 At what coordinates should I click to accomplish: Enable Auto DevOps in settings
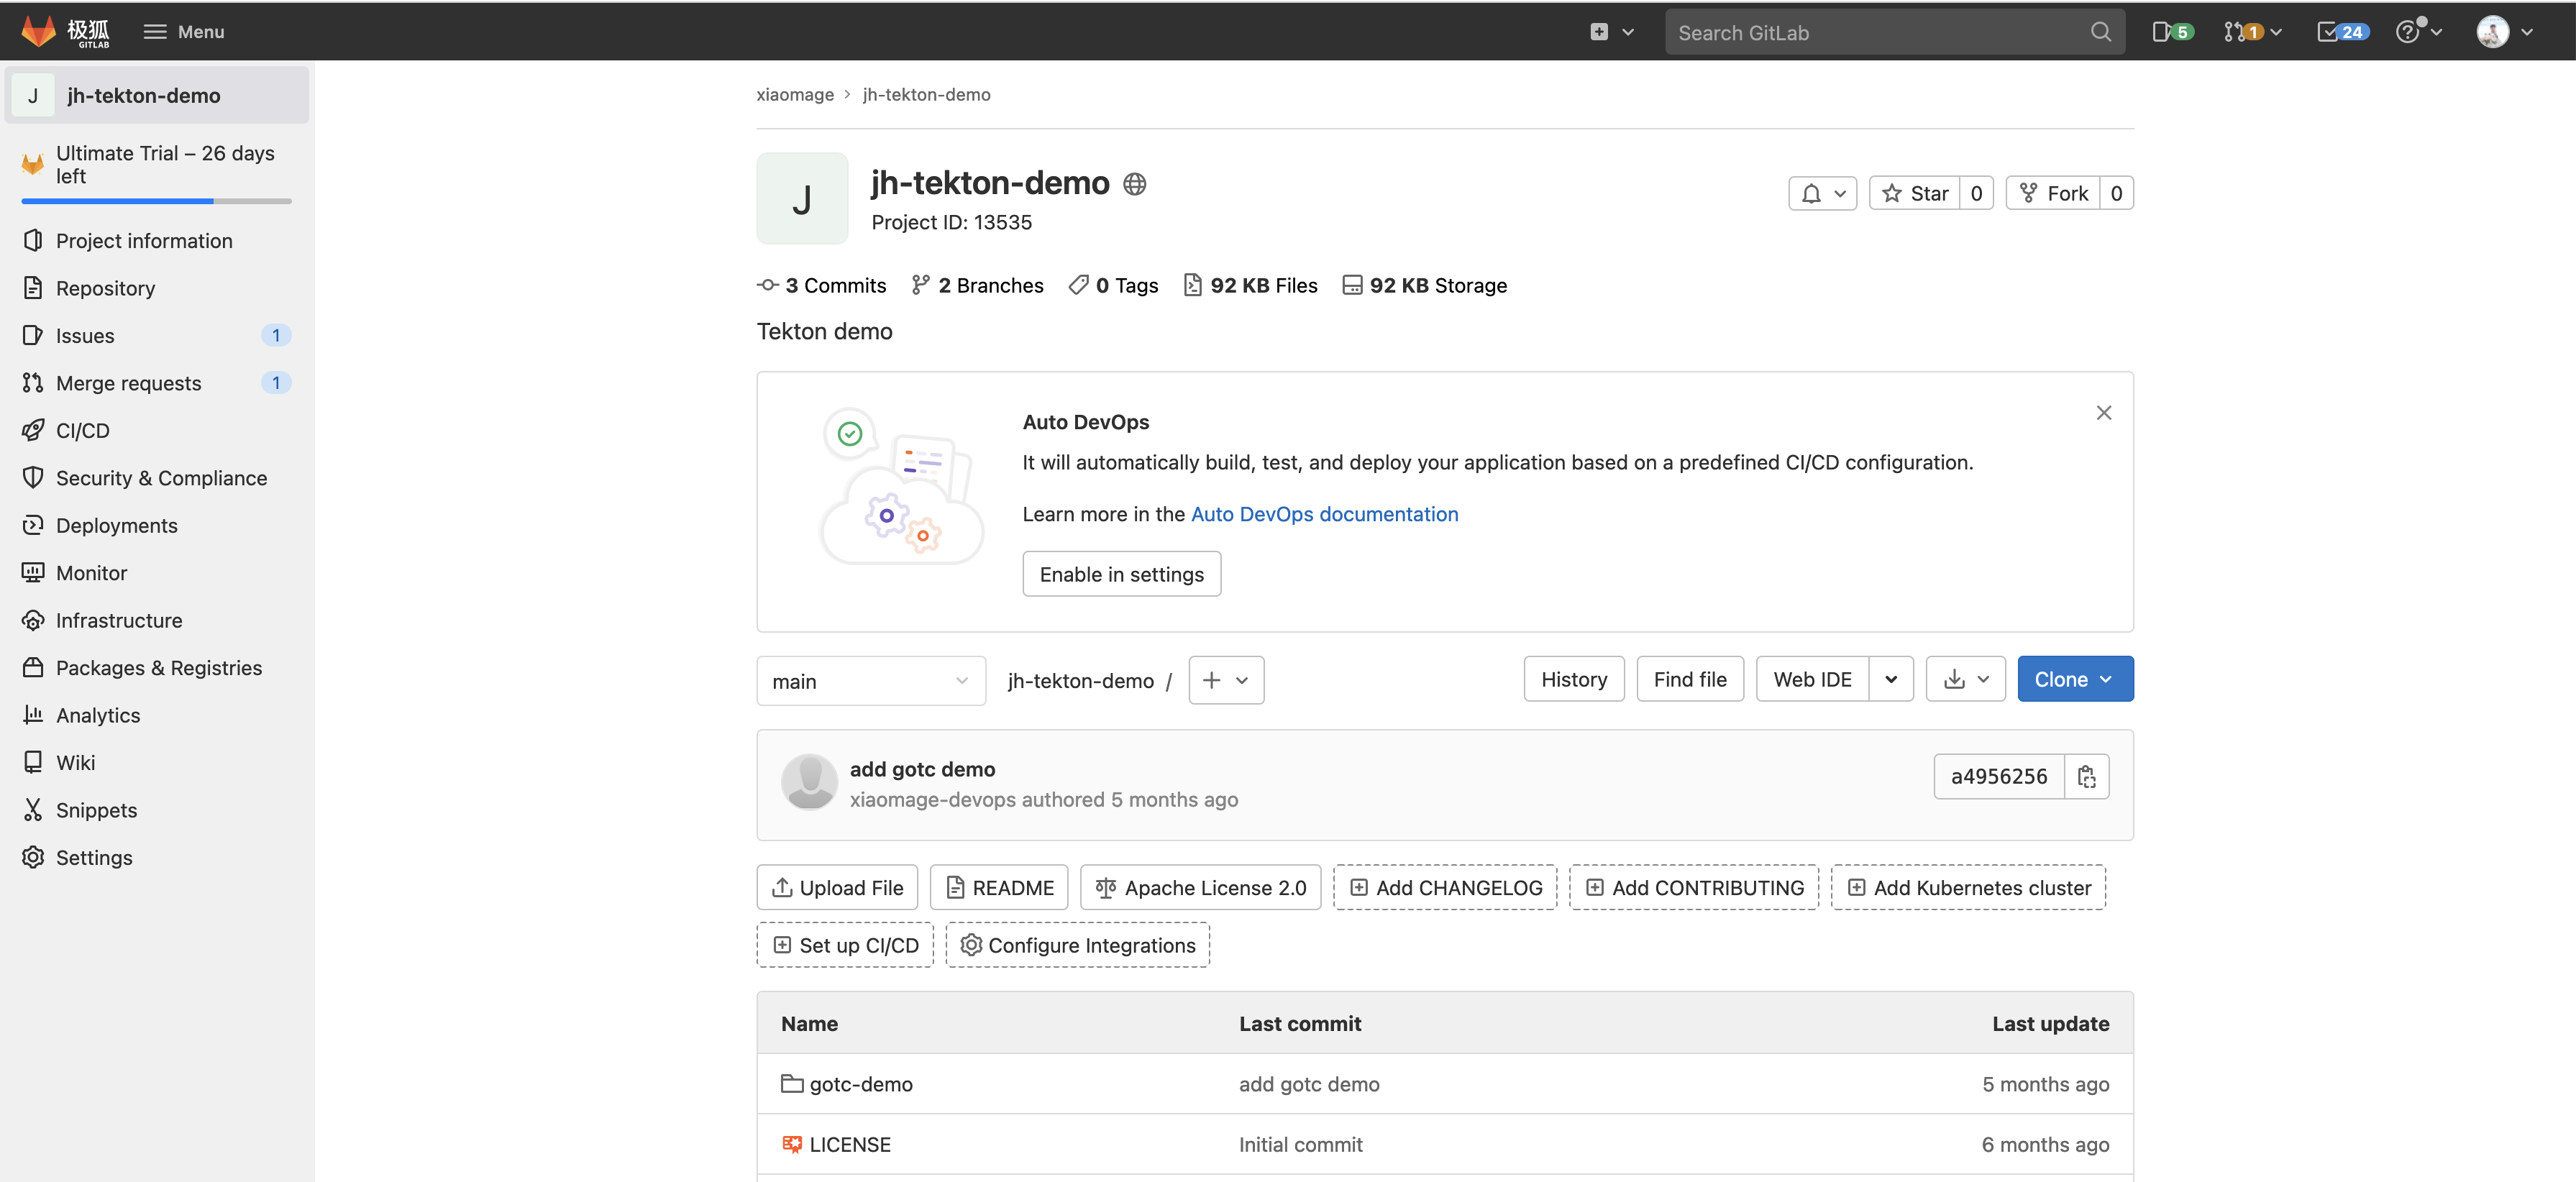[1121, 573]
